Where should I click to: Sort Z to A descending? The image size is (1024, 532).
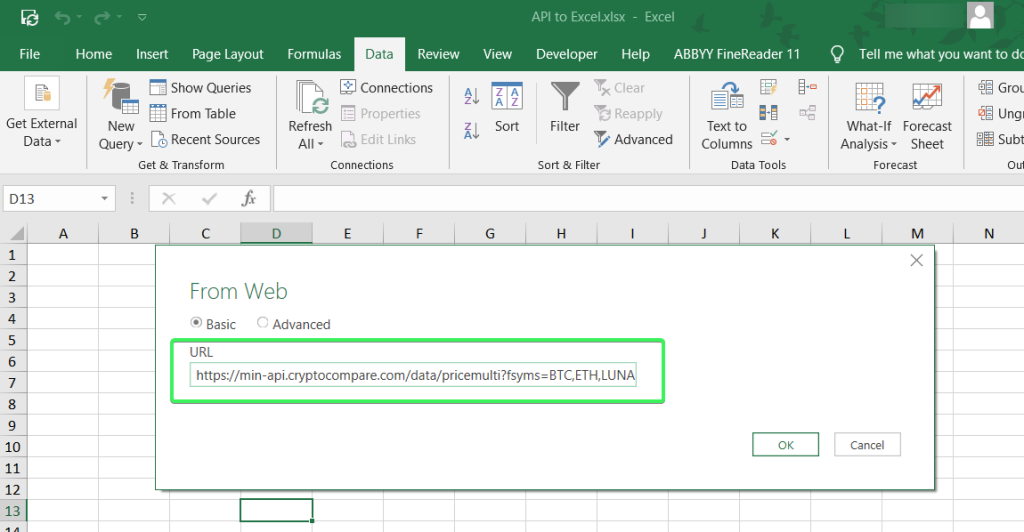tap(472, 131)
